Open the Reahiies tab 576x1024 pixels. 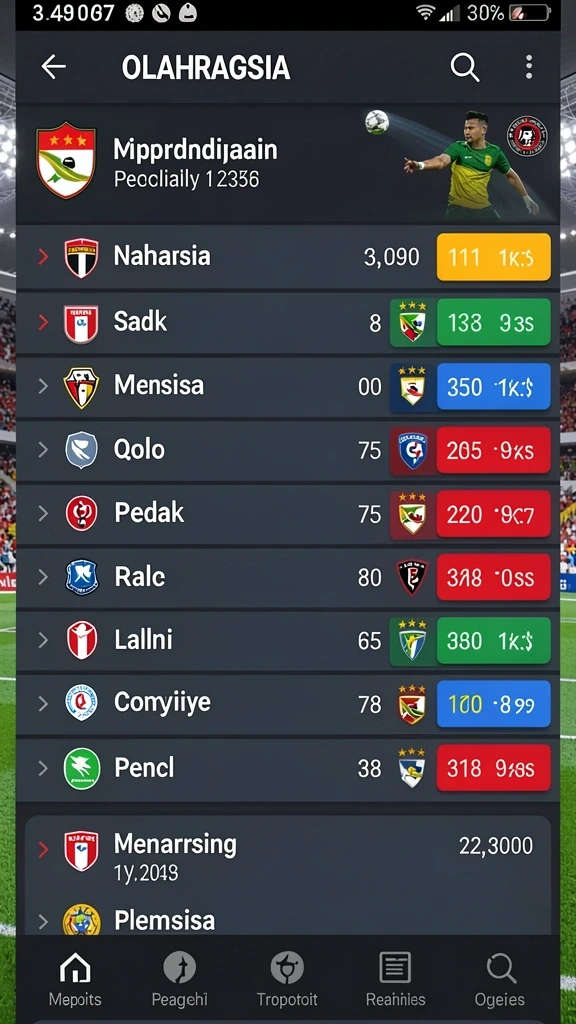coord(395,979)
